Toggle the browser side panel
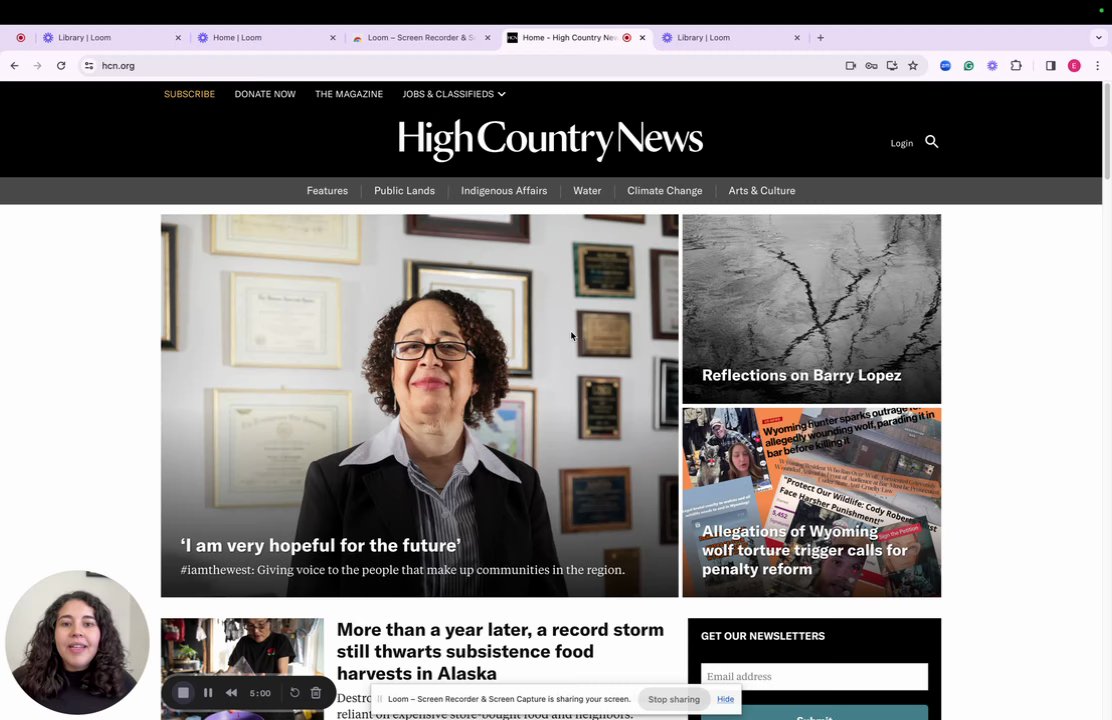1112x720 pixels. point(1050,66)
